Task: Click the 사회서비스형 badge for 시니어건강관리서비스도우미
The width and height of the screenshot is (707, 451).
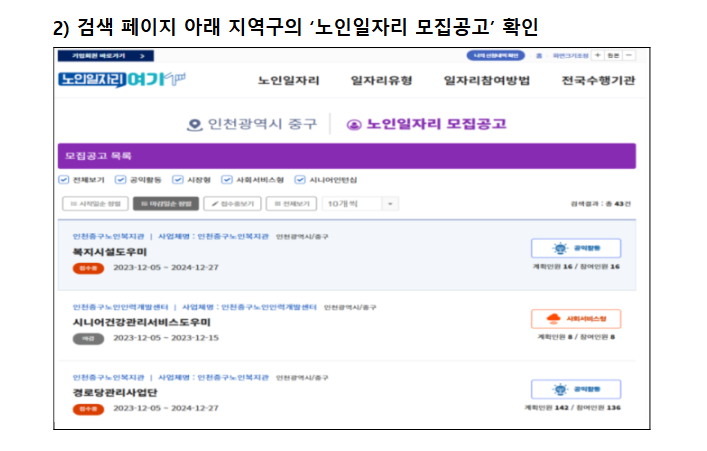Action: (x=576, y=319)
